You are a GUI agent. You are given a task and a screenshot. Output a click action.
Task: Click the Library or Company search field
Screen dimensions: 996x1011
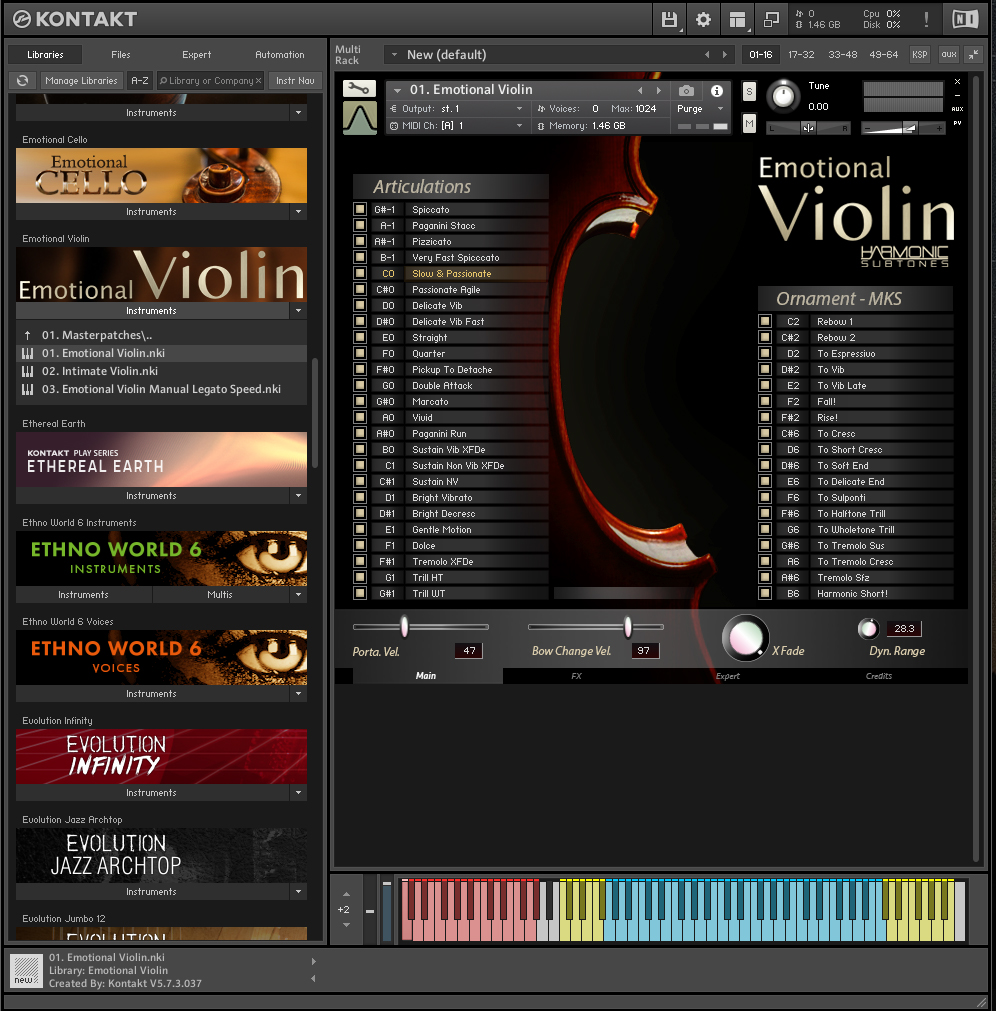[x=210, y=81]
